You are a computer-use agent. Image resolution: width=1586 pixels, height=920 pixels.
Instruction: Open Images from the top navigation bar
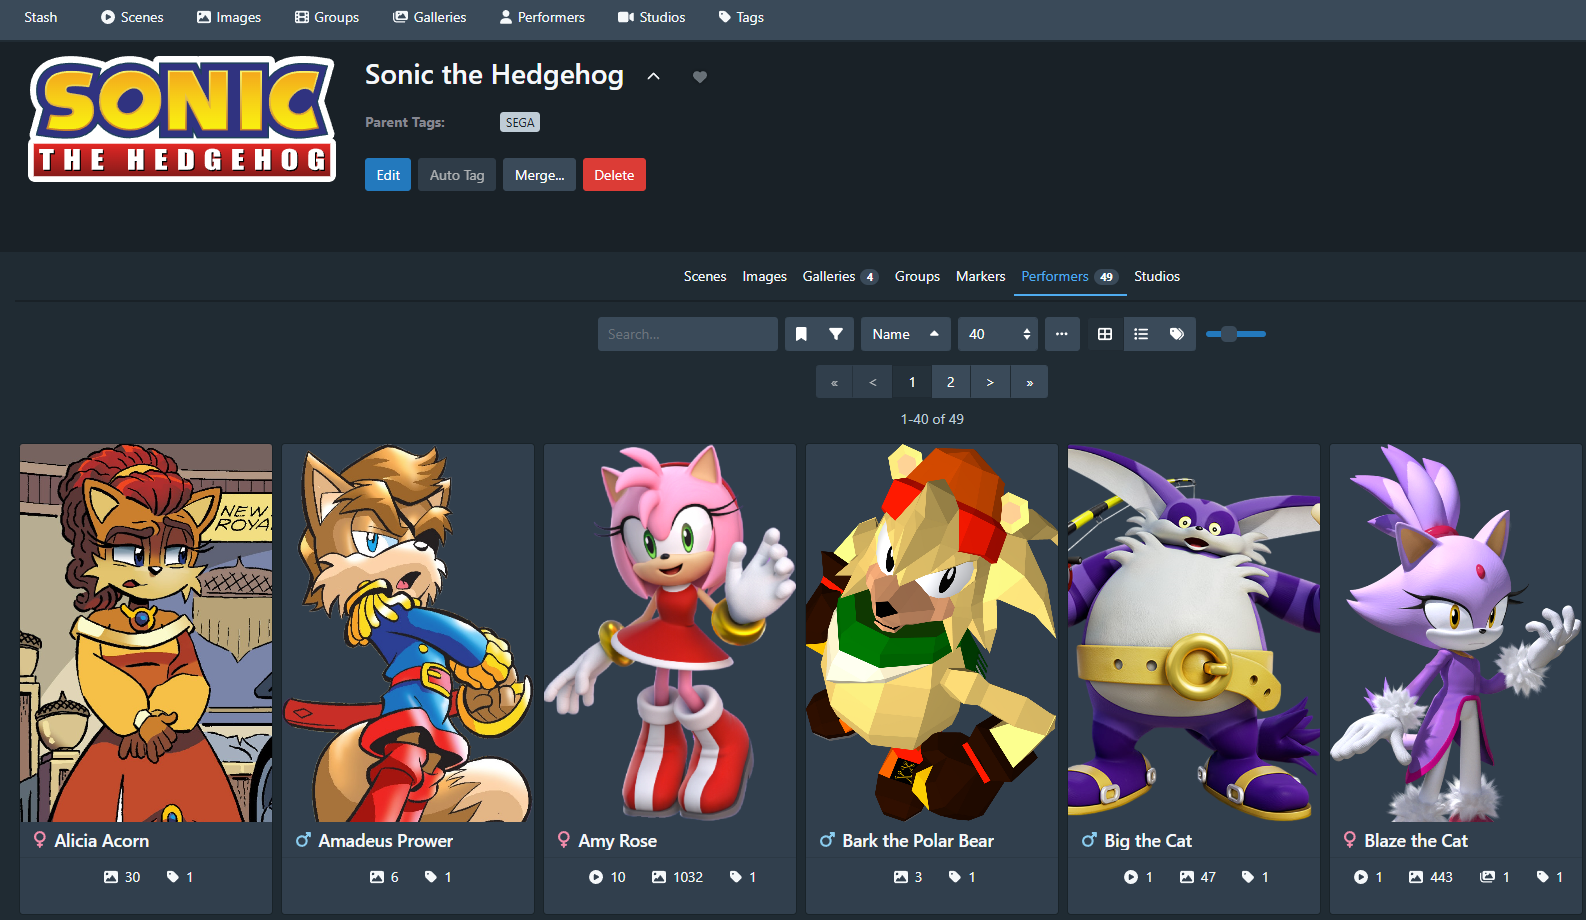229,17
